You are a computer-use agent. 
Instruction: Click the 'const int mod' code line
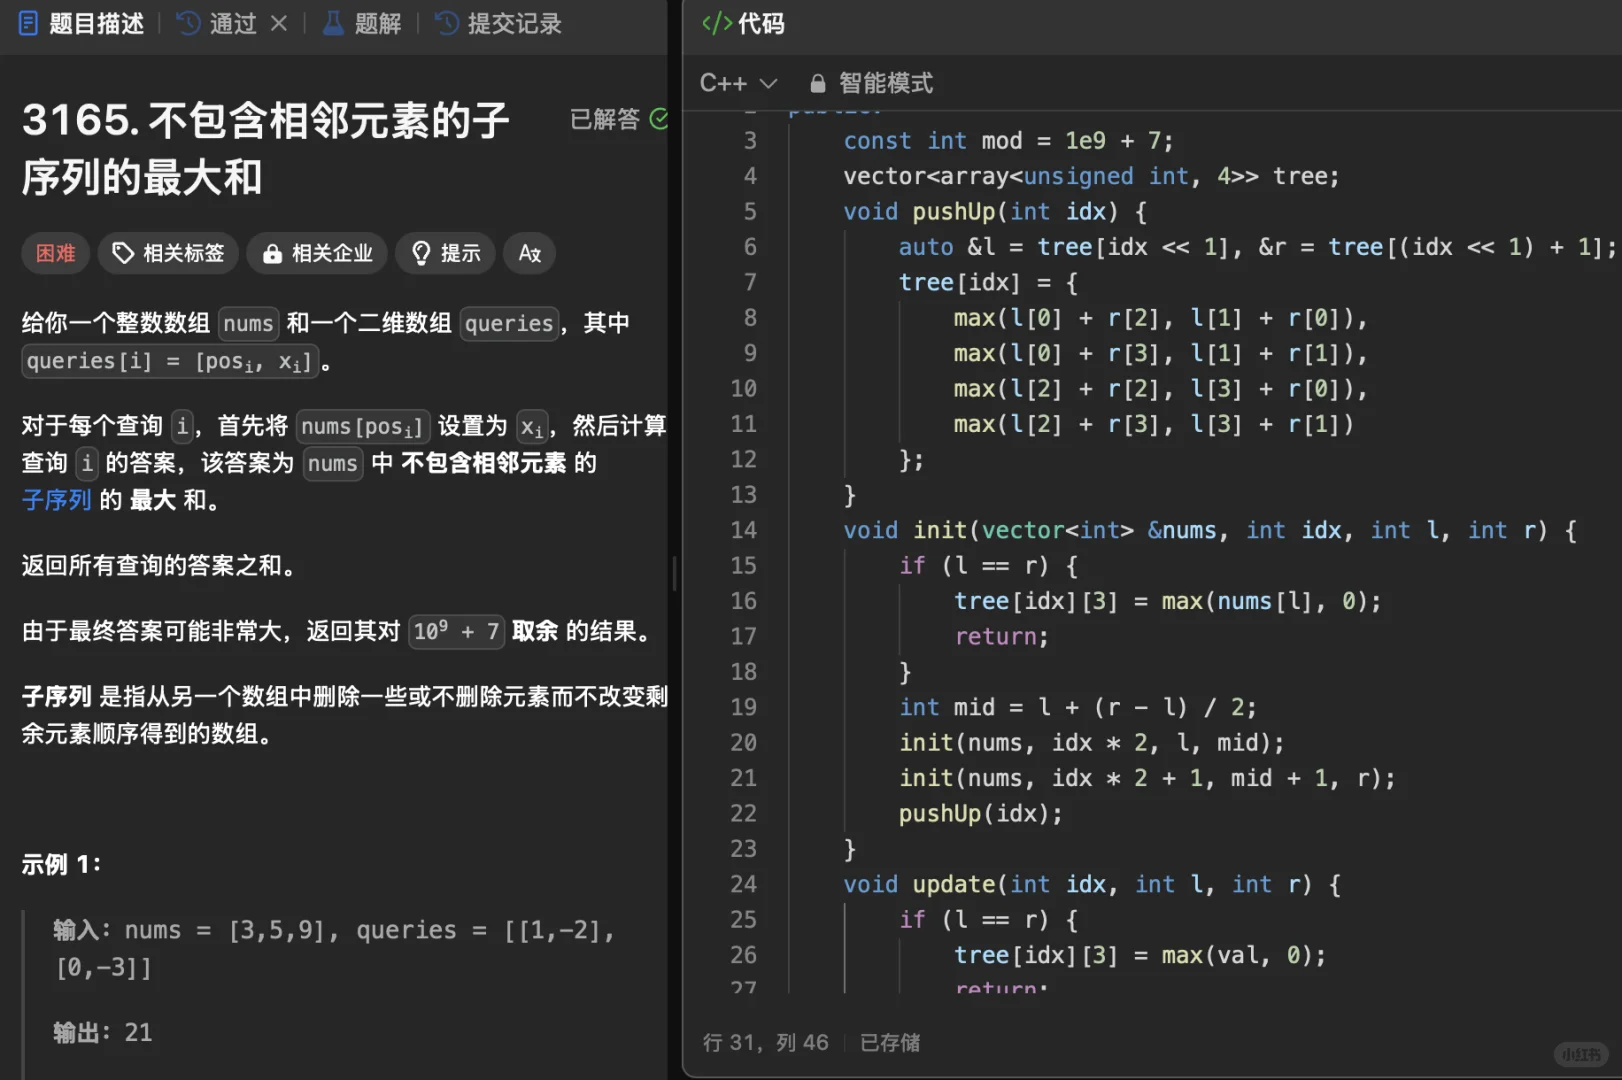(1008, 140)
